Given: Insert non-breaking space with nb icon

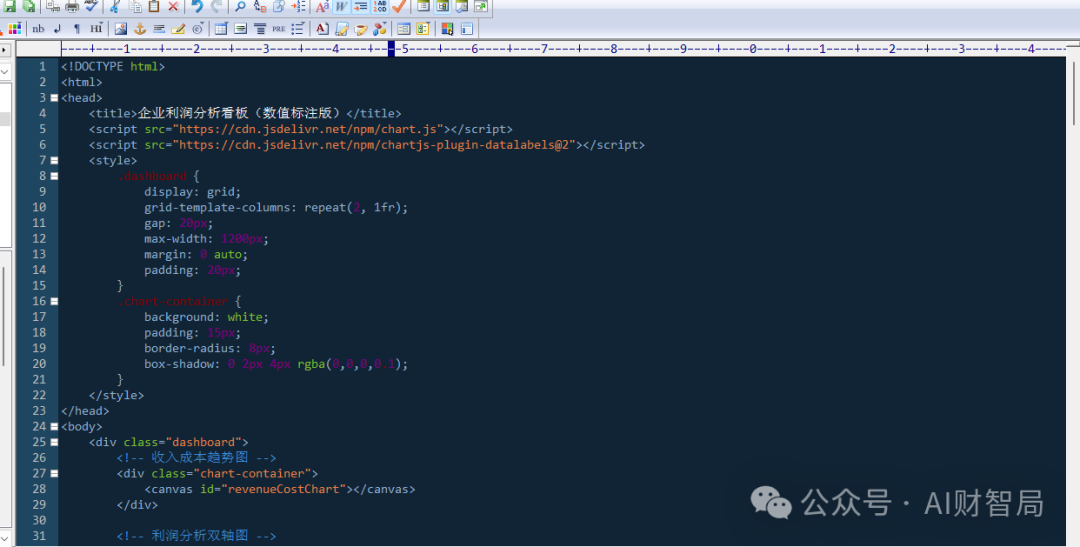Looking at the screenshot, I should (38, 29).
